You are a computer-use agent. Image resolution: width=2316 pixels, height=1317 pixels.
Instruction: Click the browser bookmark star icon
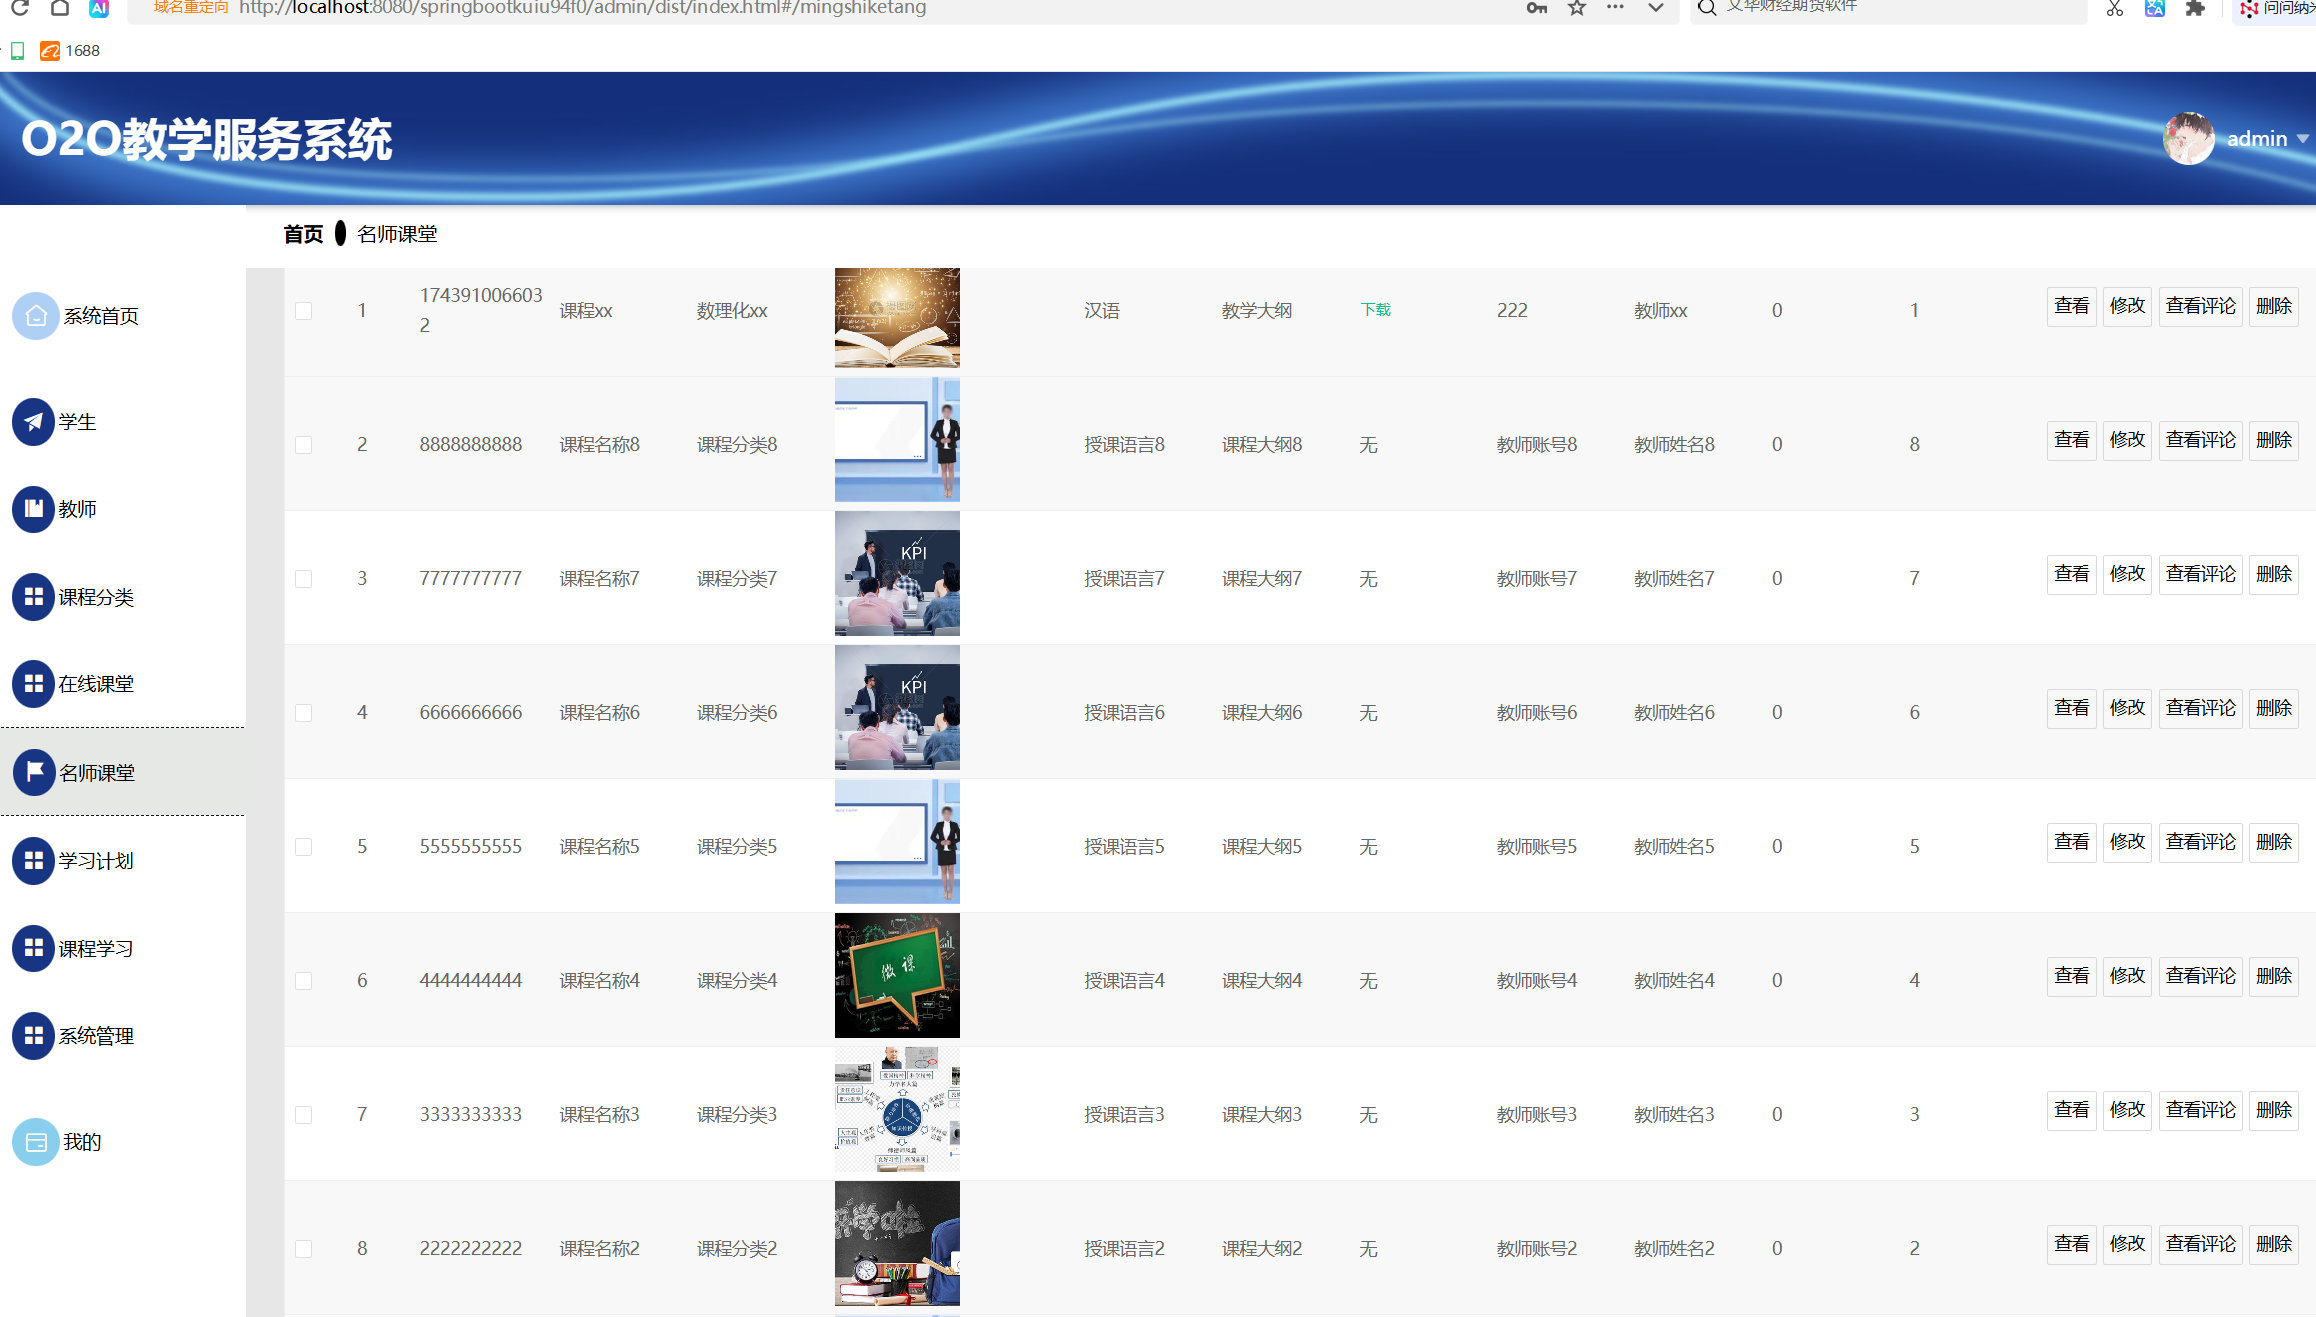(1577, 8)
